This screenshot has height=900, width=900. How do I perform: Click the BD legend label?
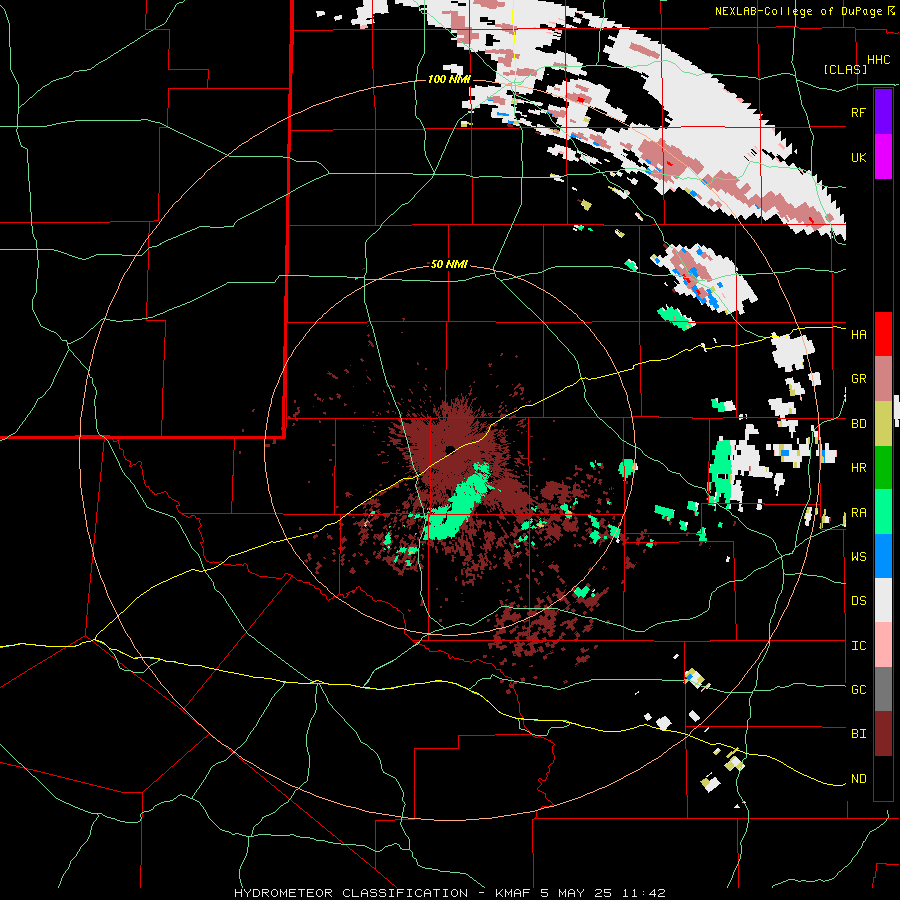pos(858,424)
